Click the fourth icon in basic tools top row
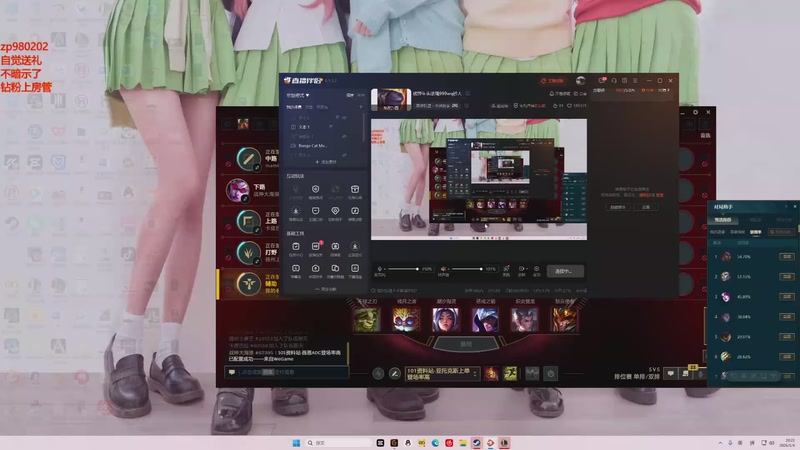Viewport: 800px width, 450px height. pos(355,248)
